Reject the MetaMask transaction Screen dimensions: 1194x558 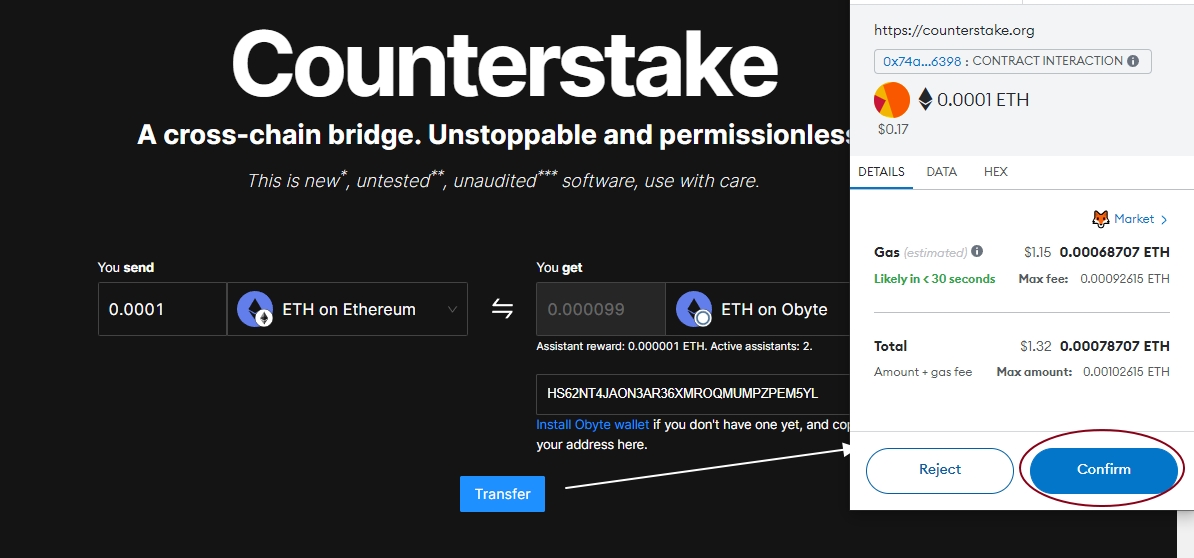939,470
